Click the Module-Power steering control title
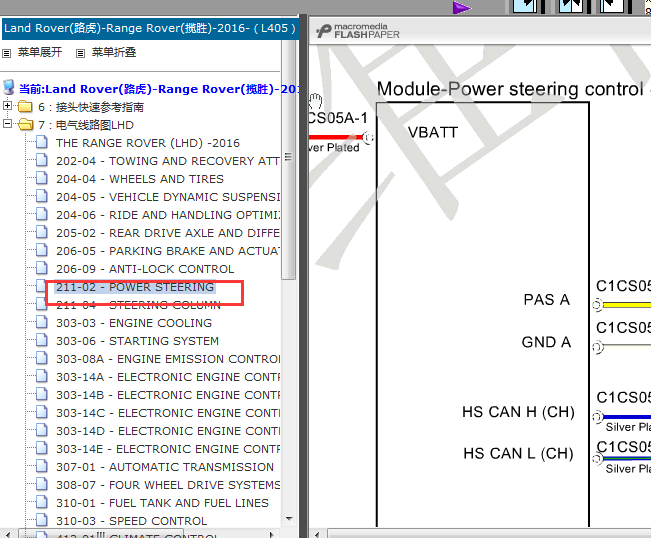 [x=510, y=89]
